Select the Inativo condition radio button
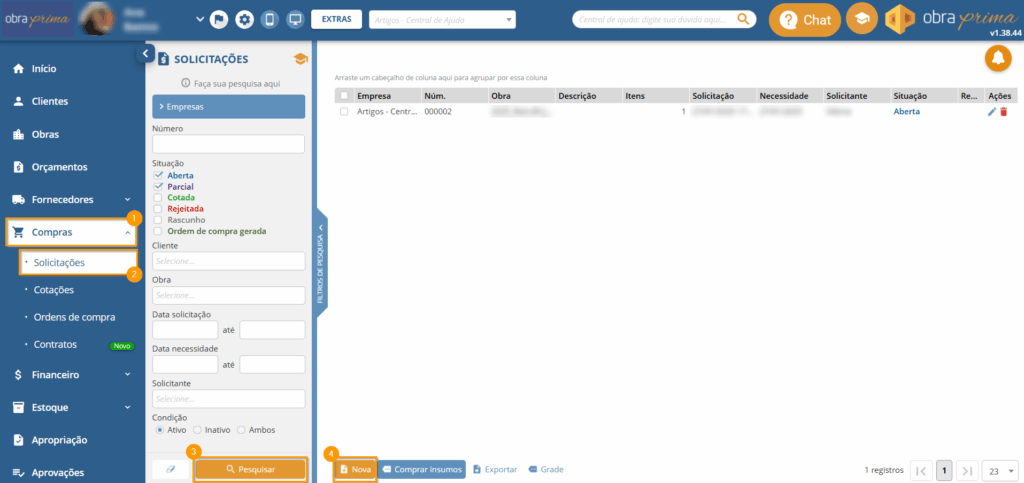 [x=197, y=430]
